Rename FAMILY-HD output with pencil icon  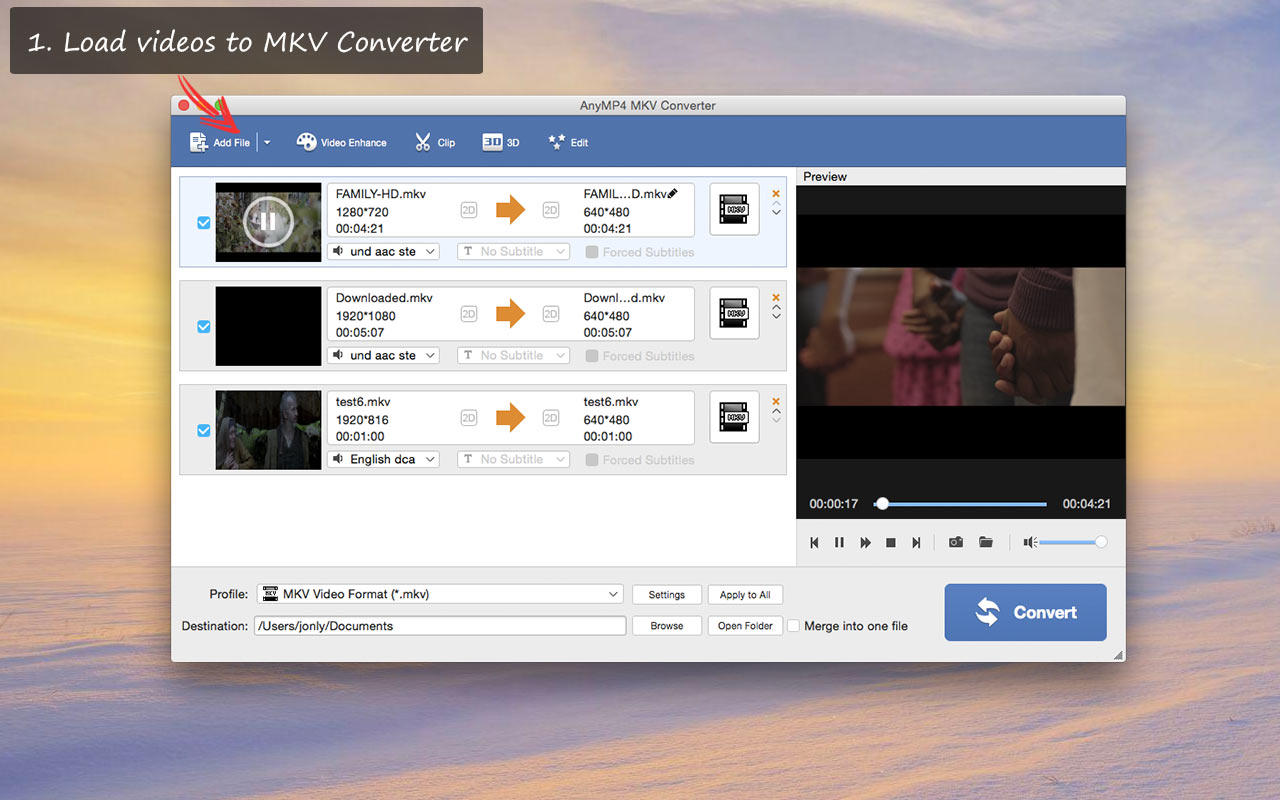[672, 193]
